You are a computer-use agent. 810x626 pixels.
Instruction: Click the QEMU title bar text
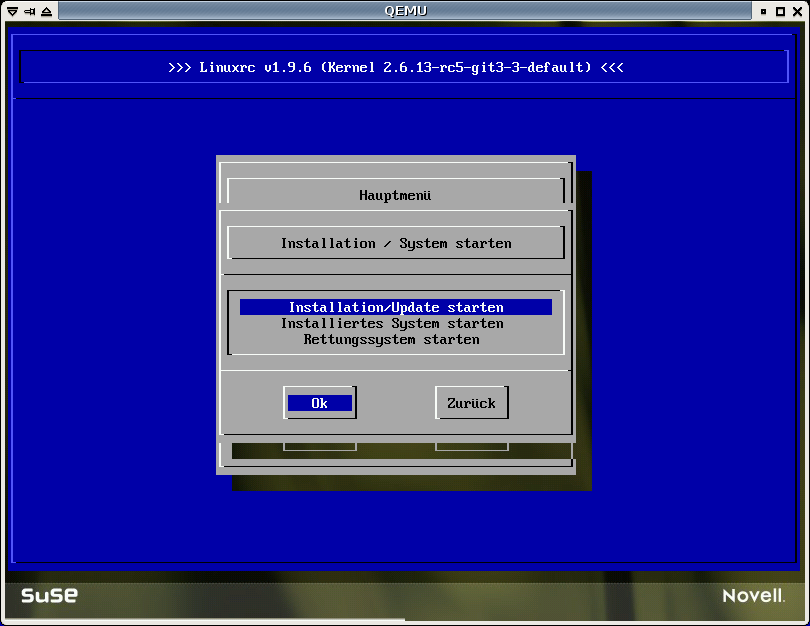click(x=404, y=10)
